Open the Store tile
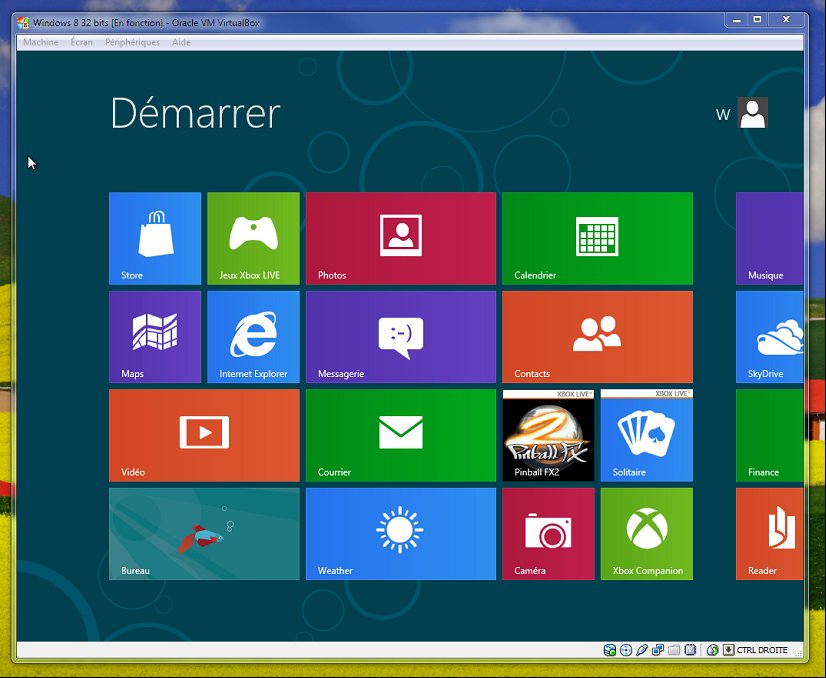This screenshot has height=678, width=826. 155,238
